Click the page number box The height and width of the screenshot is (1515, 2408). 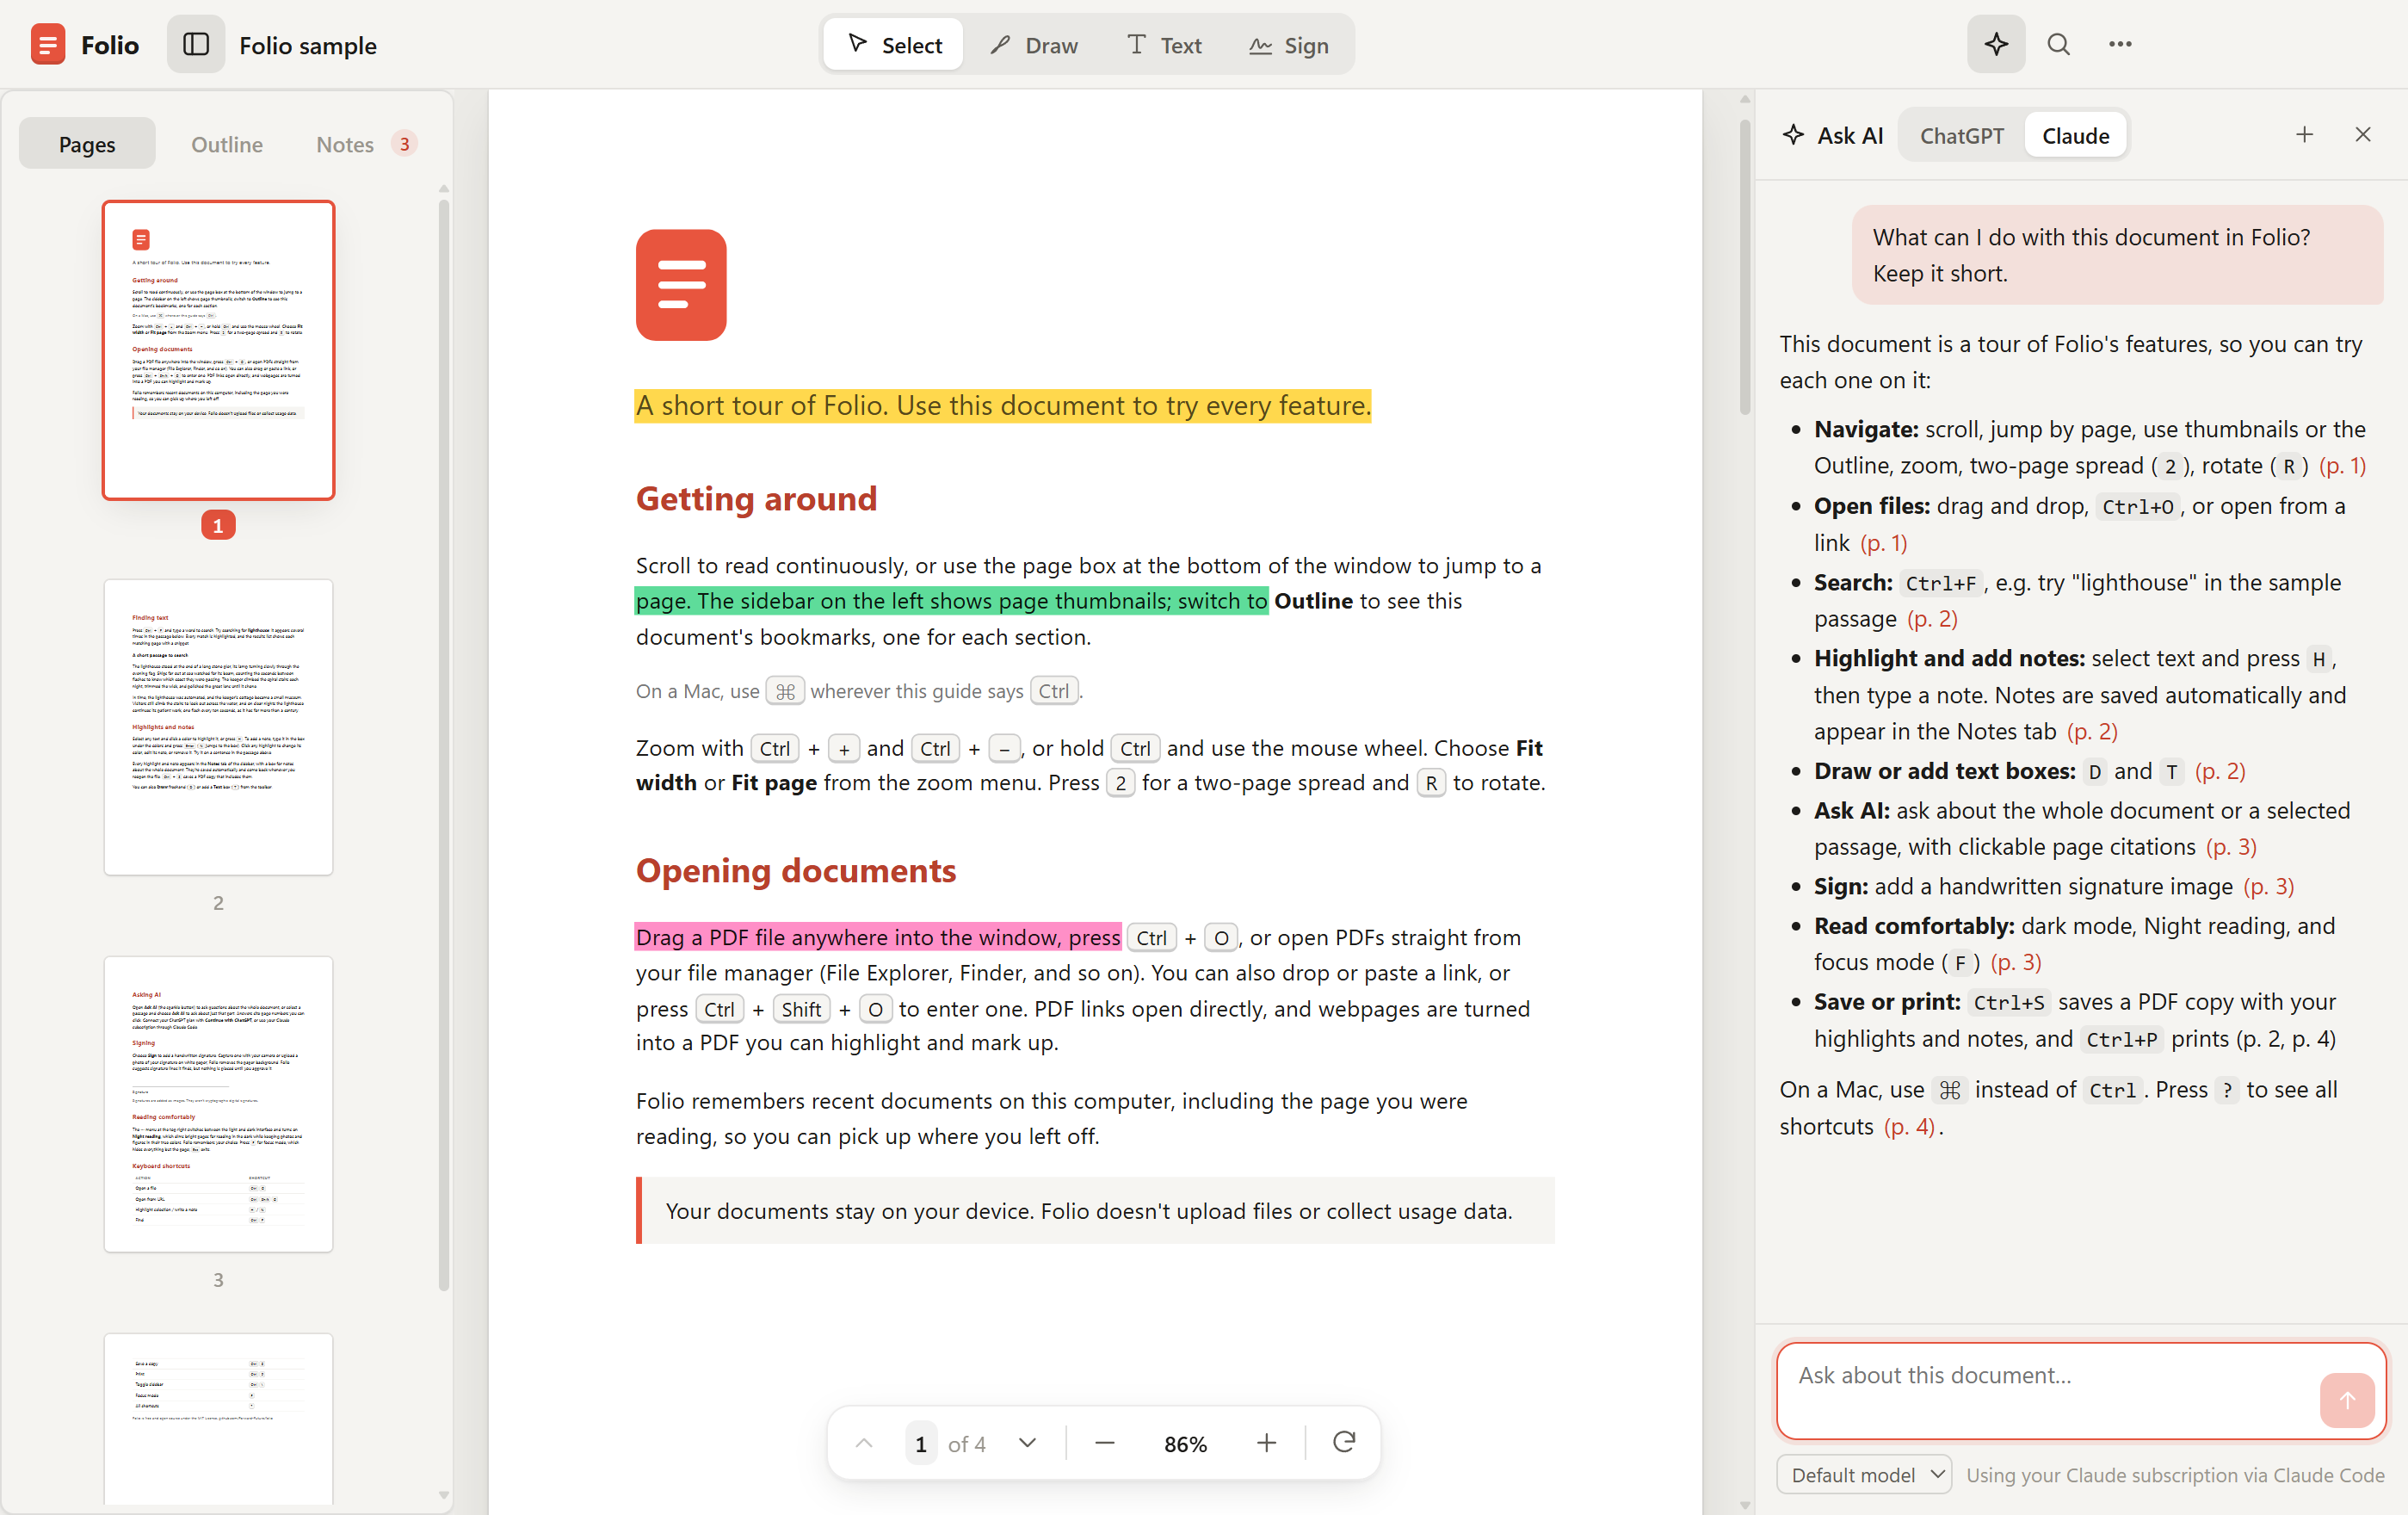pos(920,1443)
